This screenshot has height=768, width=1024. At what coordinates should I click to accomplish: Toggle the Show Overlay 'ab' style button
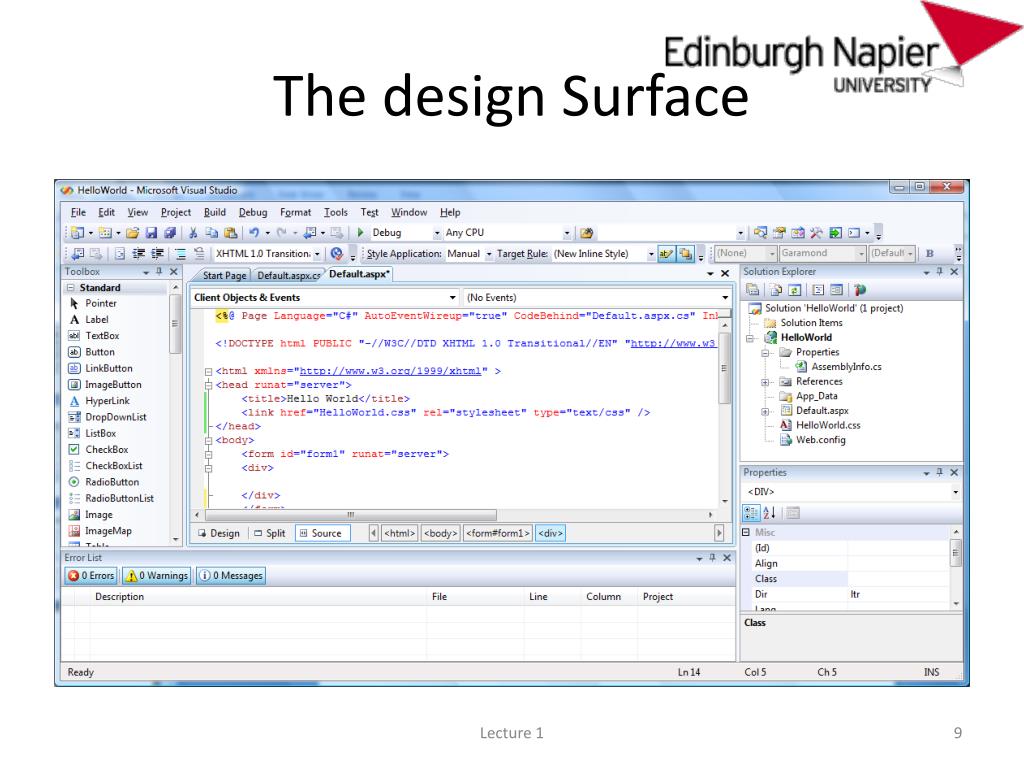[666, 253]
